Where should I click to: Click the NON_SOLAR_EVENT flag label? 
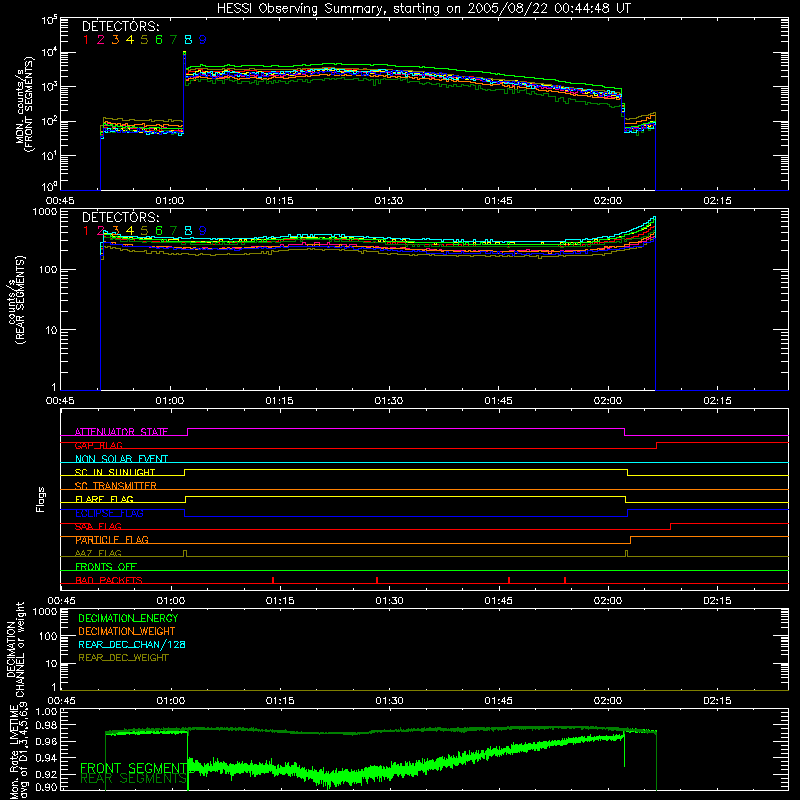tap(121, 459)
